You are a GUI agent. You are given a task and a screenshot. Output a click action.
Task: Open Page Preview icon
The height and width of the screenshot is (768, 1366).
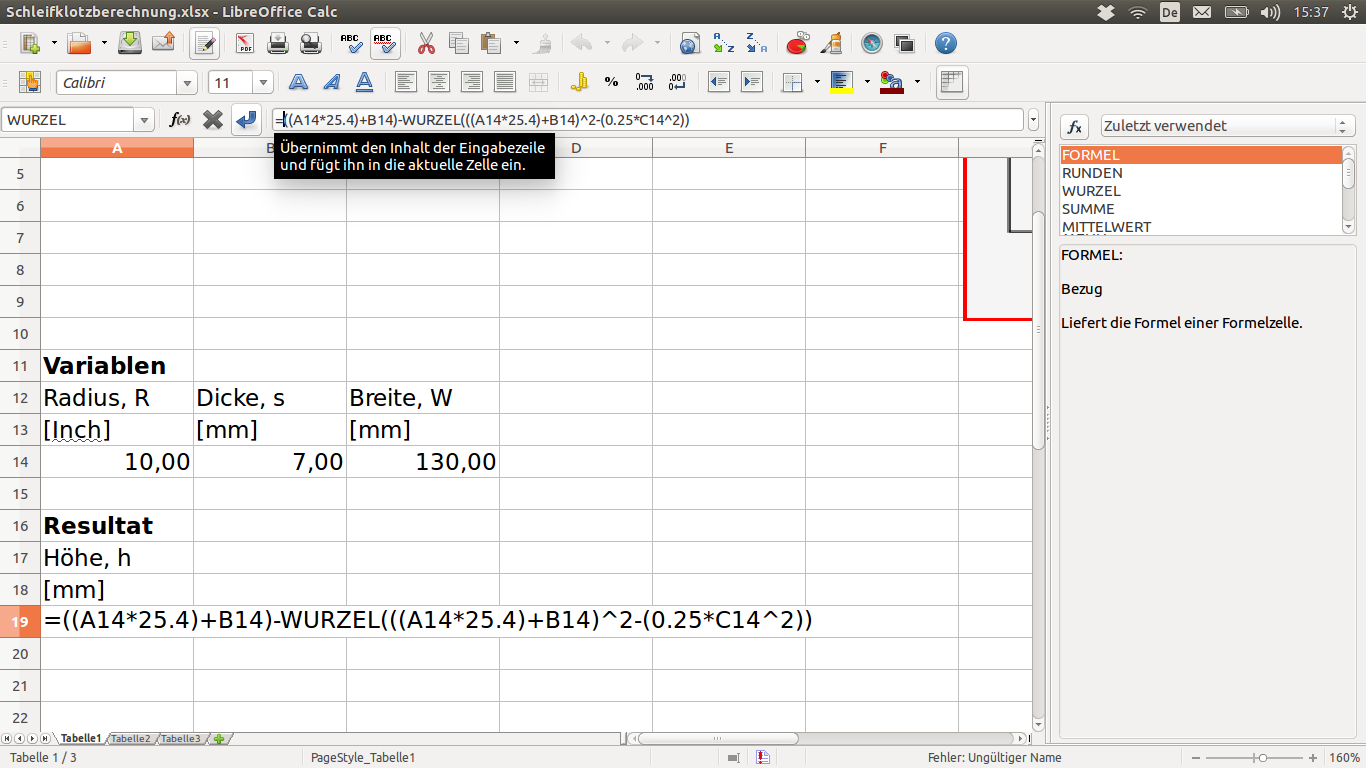[311, 44]
